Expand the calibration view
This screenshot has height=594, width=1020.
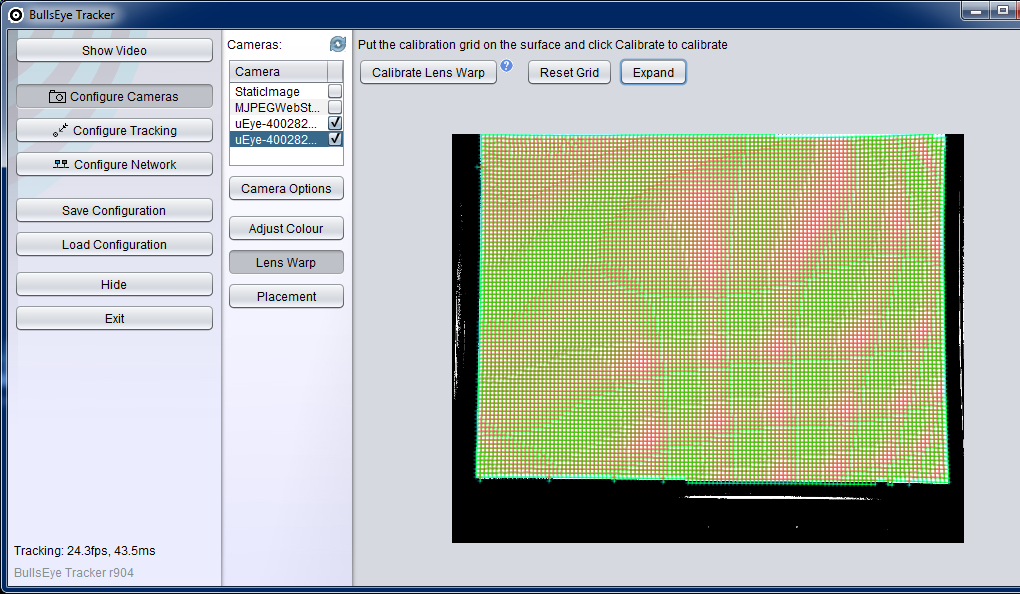coord(653,73)
